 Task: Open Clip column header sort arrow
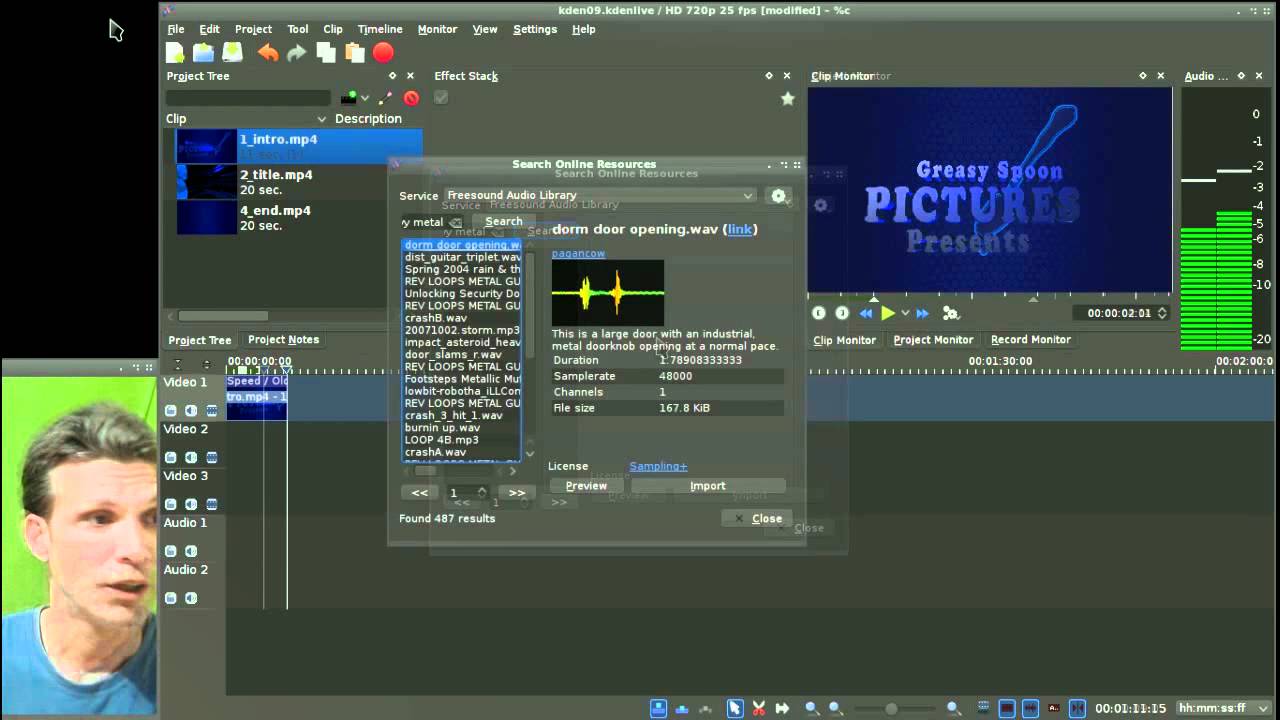321,119
